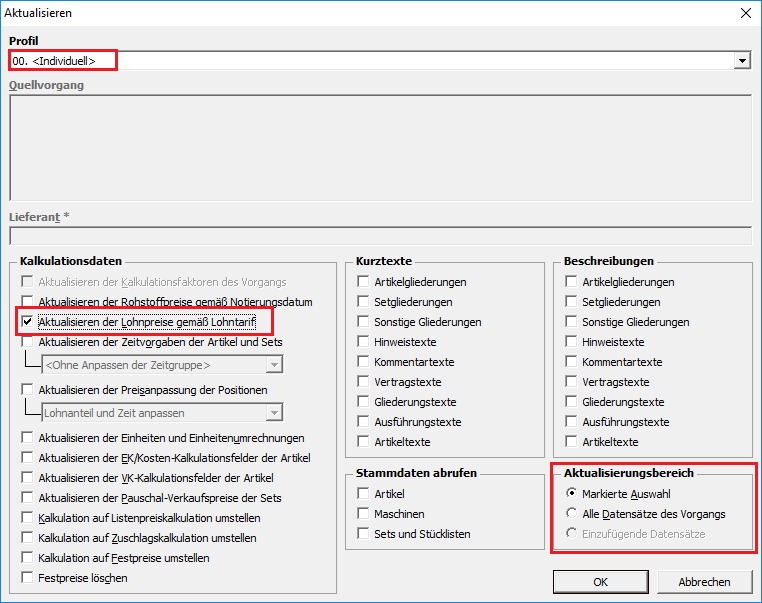Screen dimensions: 762x603
Task: Tick Hinweistexte under Beschreibungen
Action: pos(572,342)
